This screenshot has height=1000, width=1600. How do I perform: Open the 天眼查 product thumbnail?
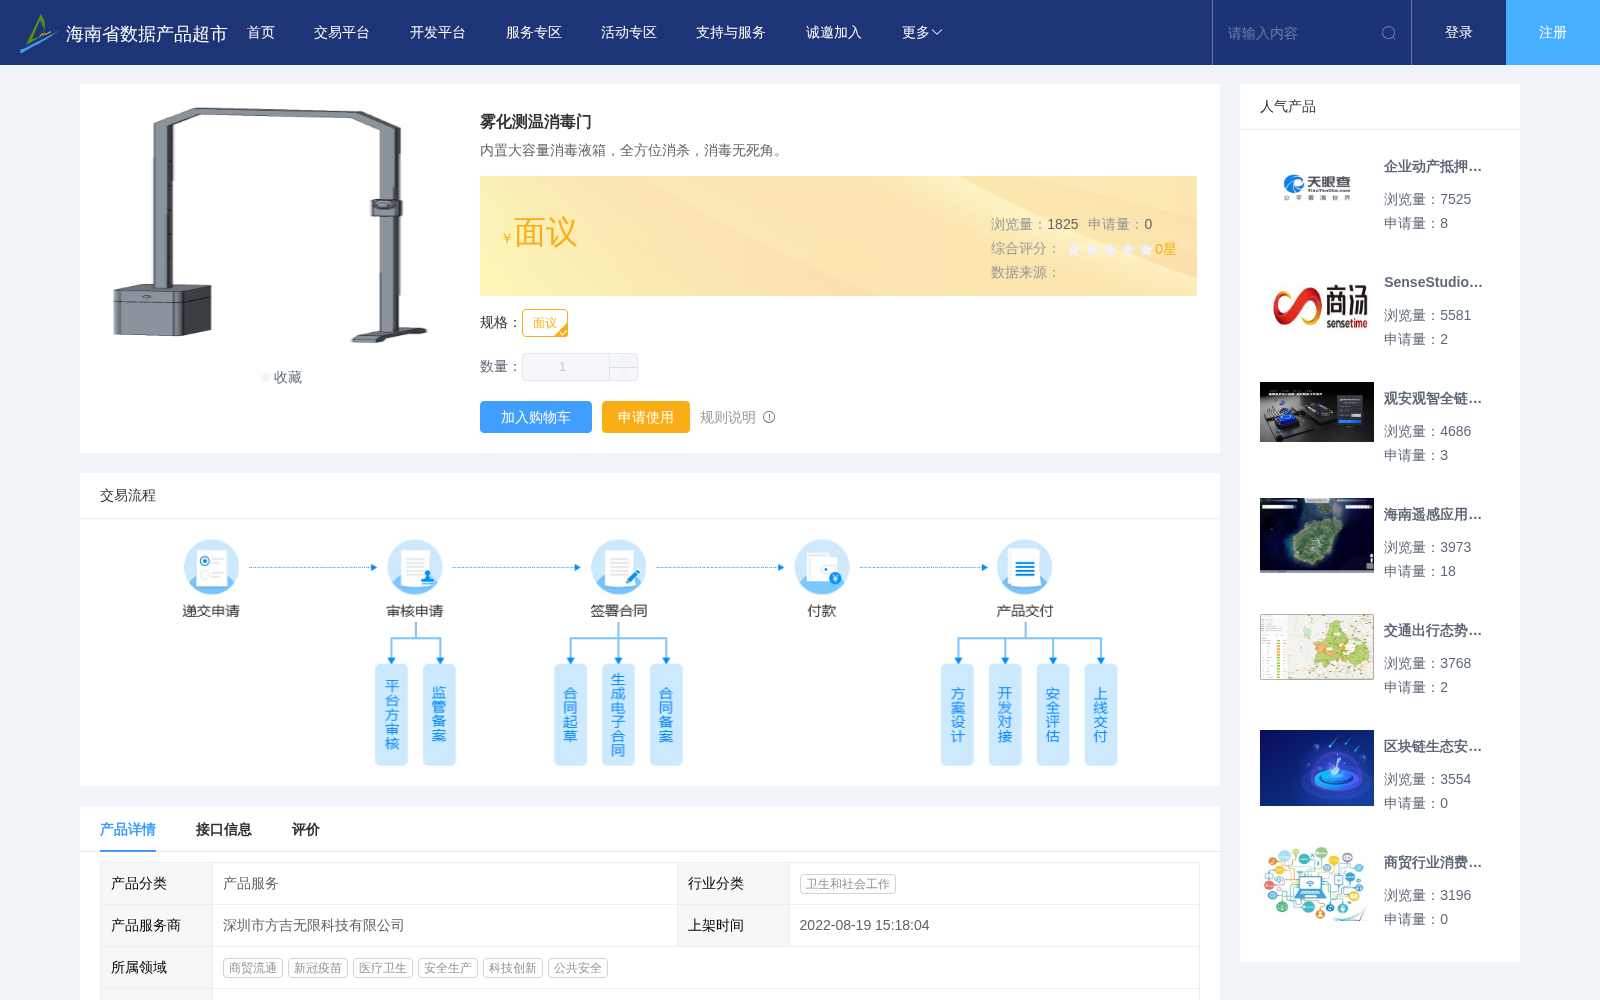click(1317, 188)
